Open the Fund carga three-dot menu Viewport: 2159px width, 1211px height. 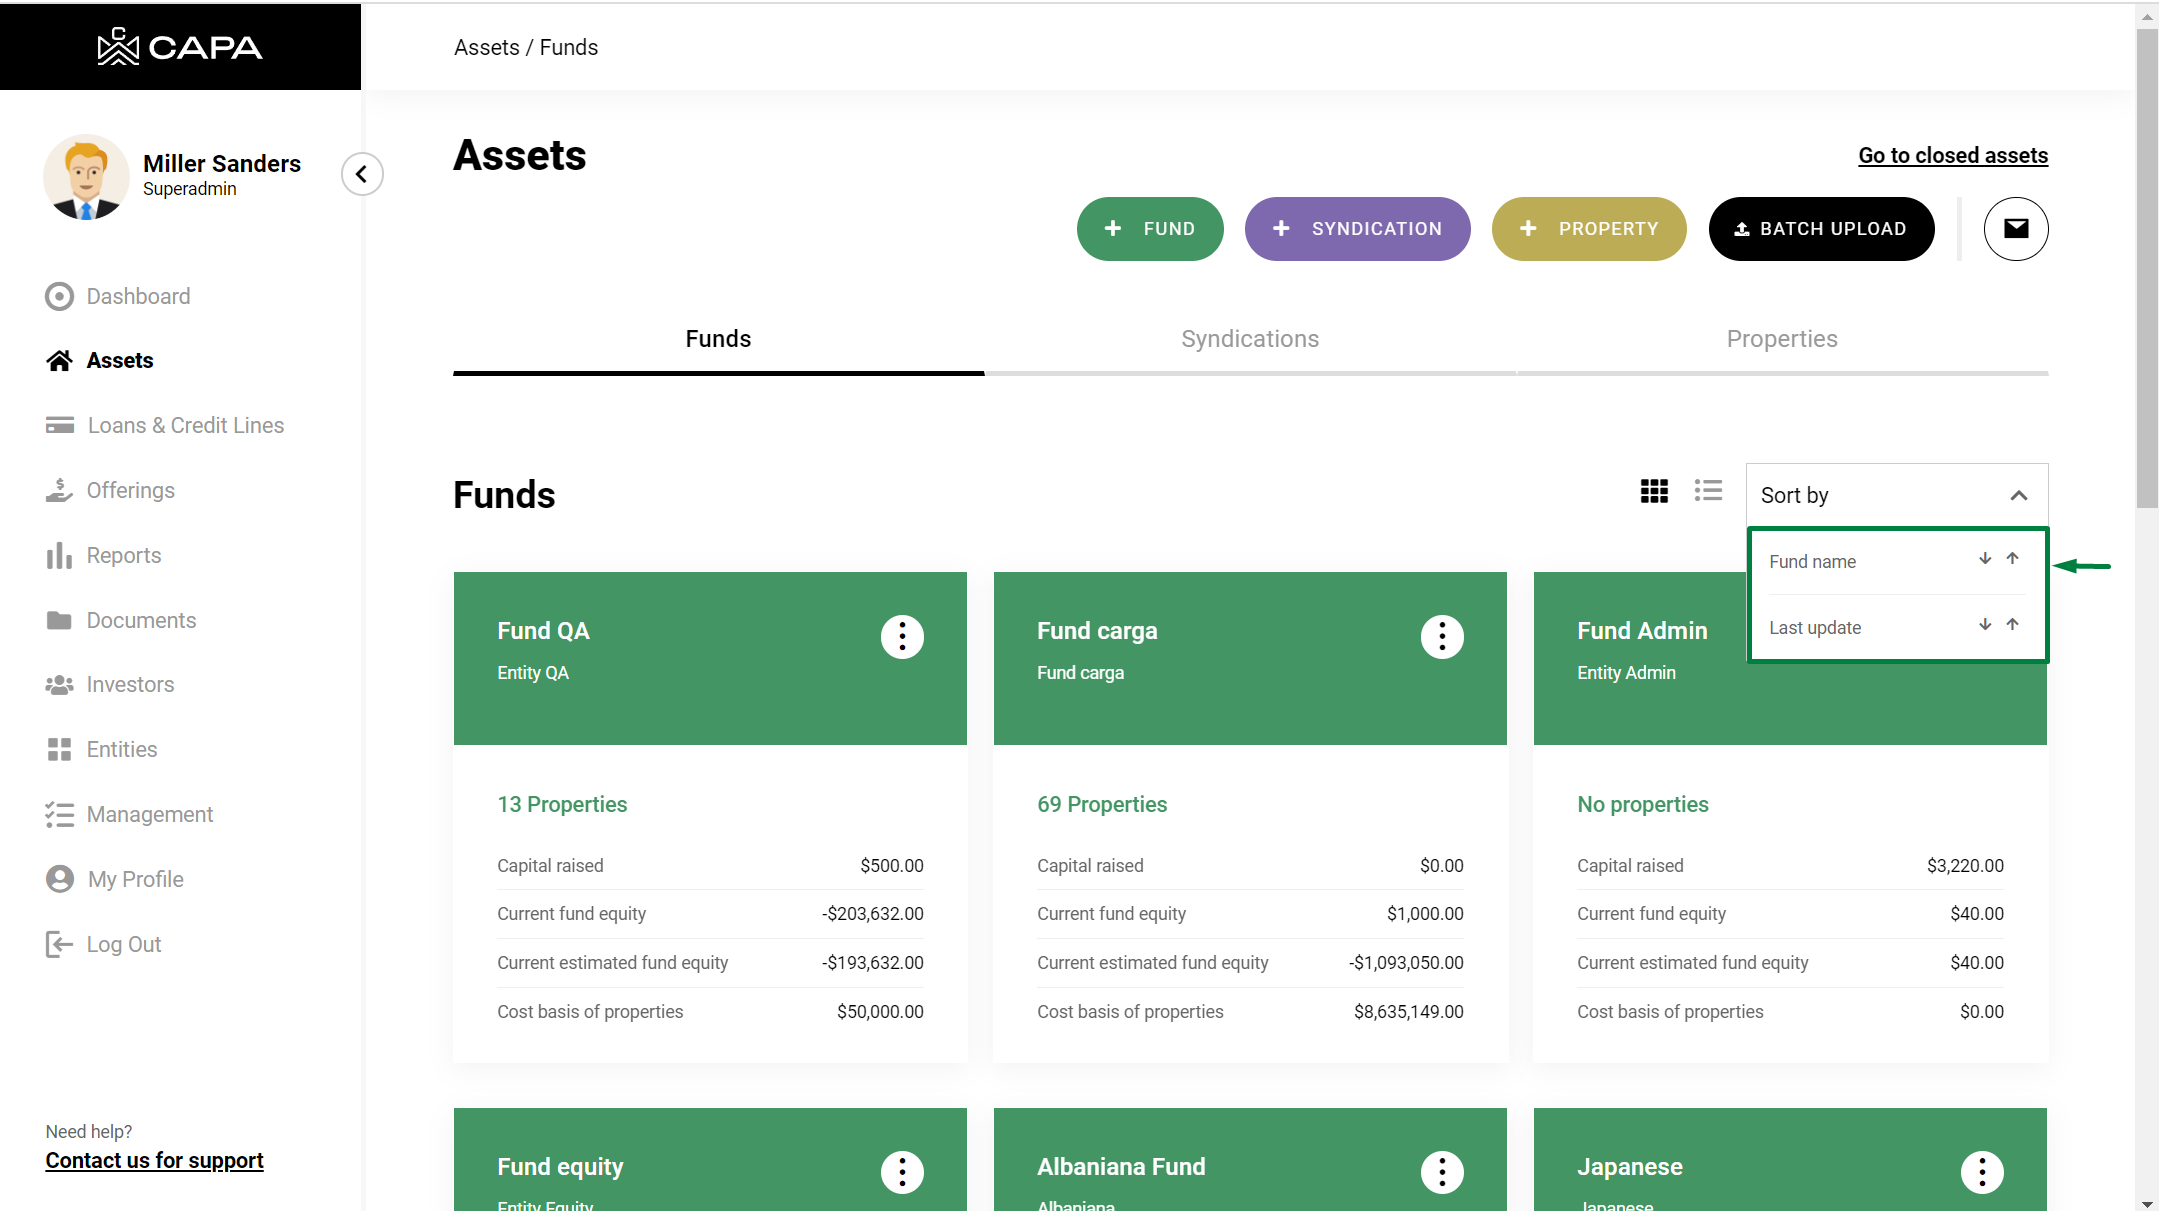click(1441, 636)
